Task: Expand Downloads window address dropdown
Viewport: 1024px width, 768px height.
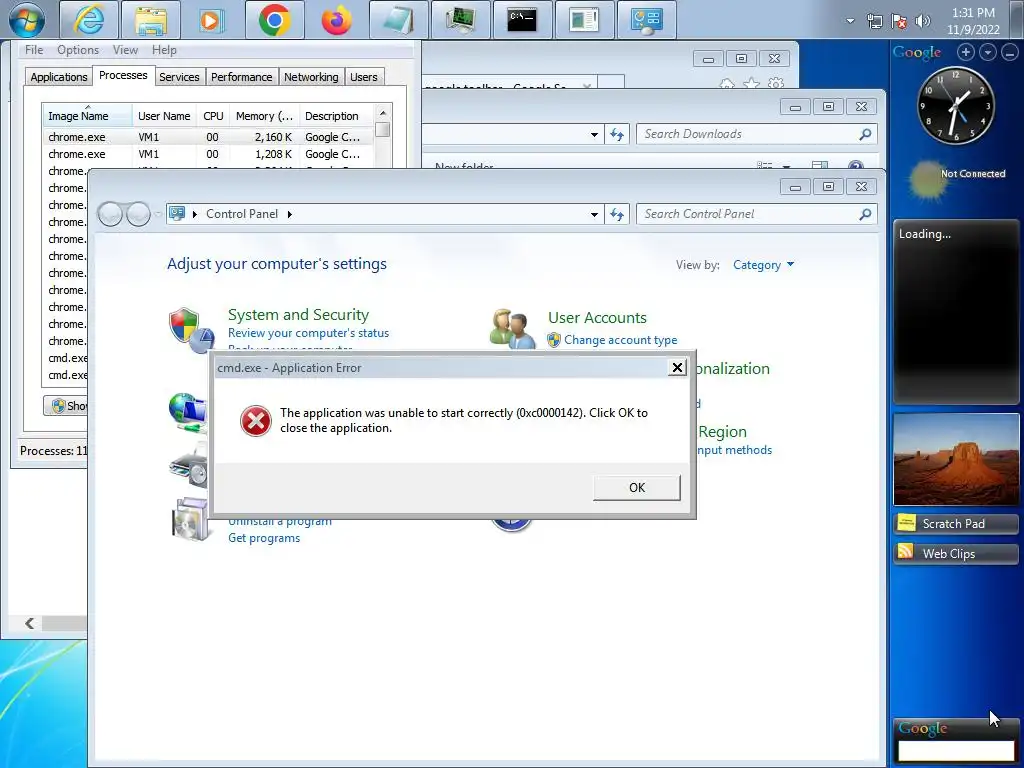Action: click(x=594, y=135)
